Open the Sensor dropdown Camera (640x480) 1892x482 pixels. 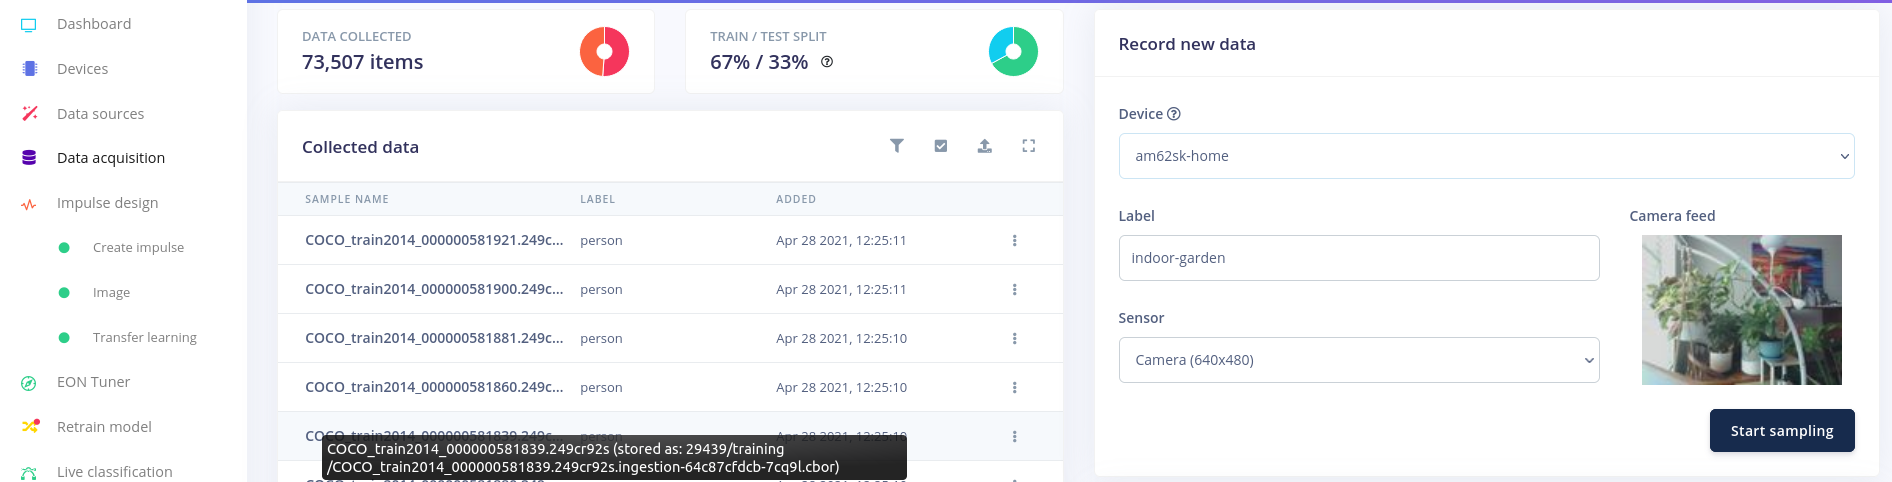(1358, 360)
